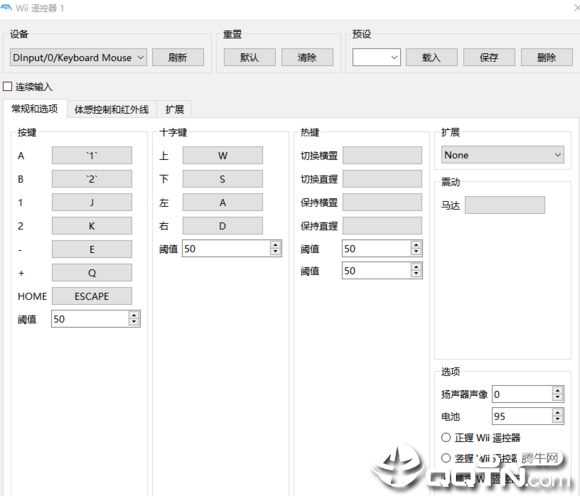The width and height of the screenshot is (580, 496).
Task: Rebind the B button mapped to `2`
Action: (x=92, y=179)
